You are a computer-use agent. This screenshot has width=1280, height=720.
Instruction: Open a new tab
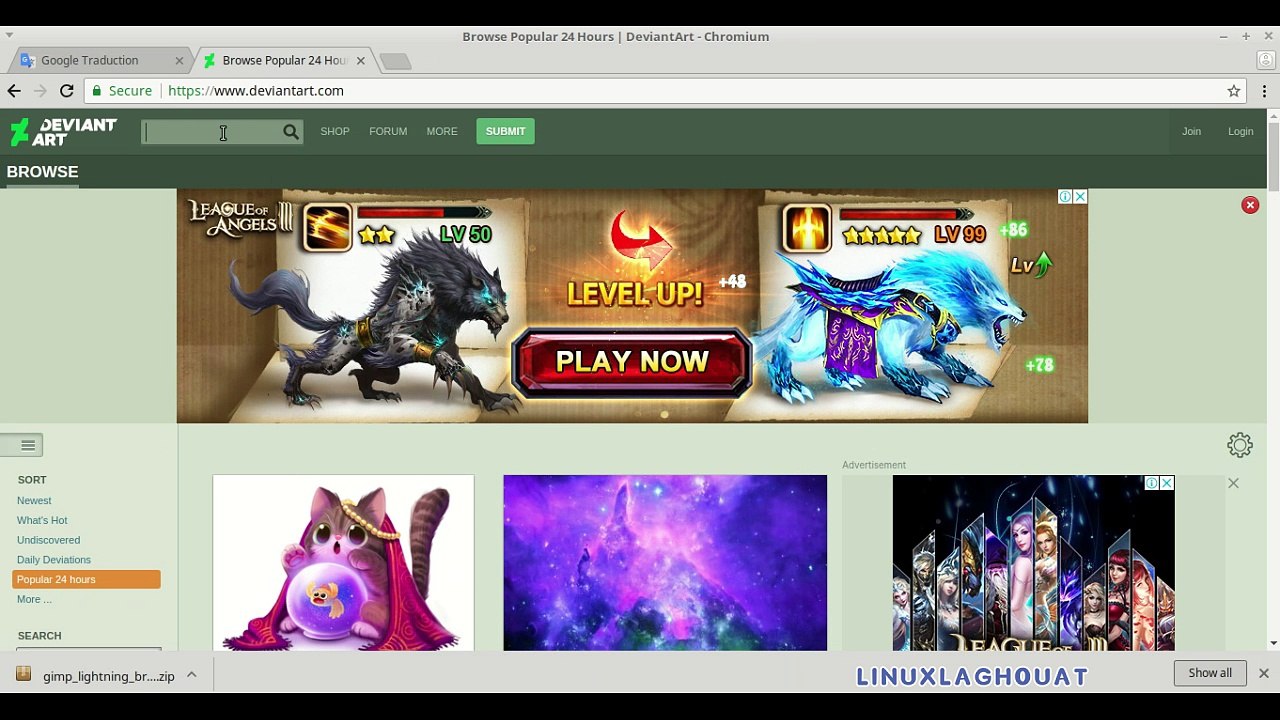point(396,62)
